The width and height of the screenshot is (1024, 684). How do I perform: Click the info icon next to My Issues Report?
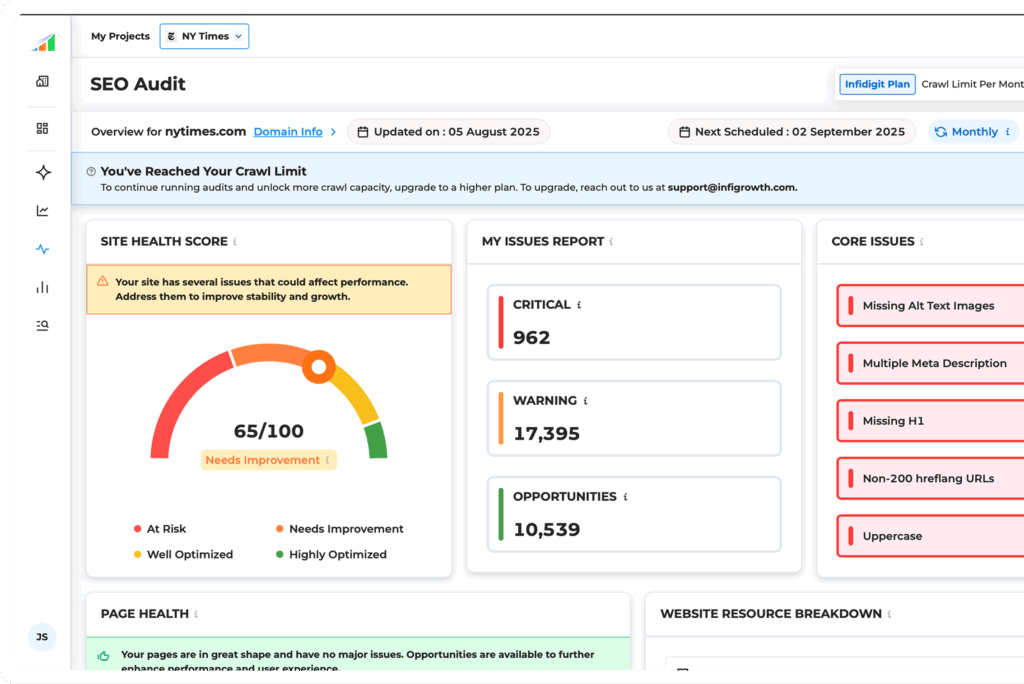coord(611,242)
